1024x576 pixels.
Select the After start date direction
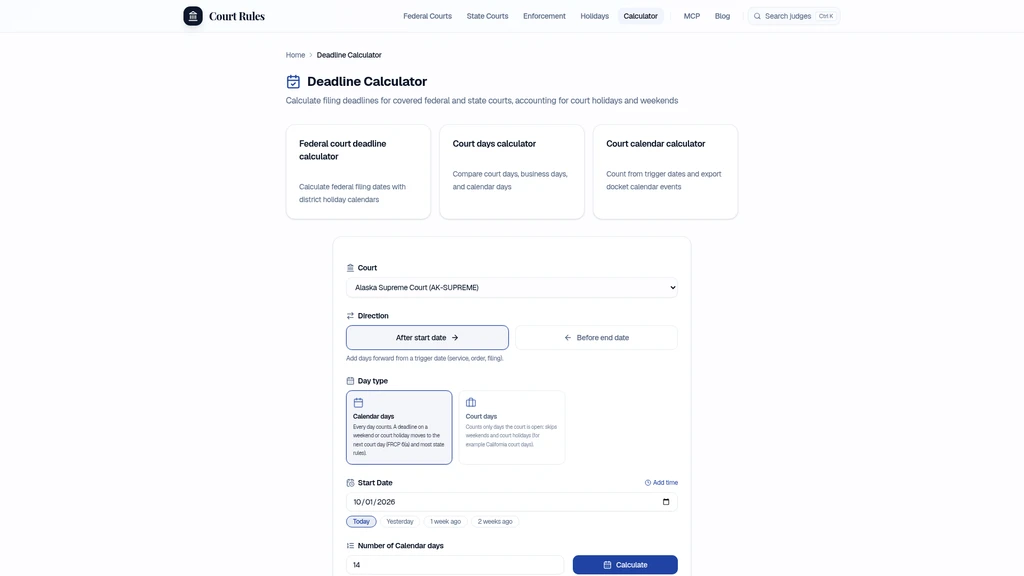coord(427,338)
